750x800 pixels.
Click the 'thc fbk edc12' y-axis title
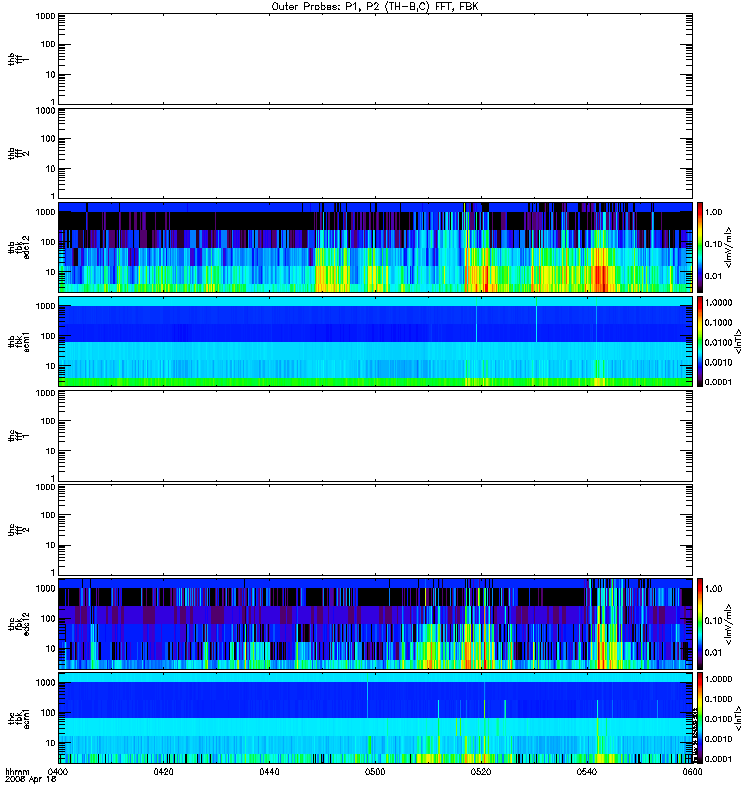click(19, 624)
